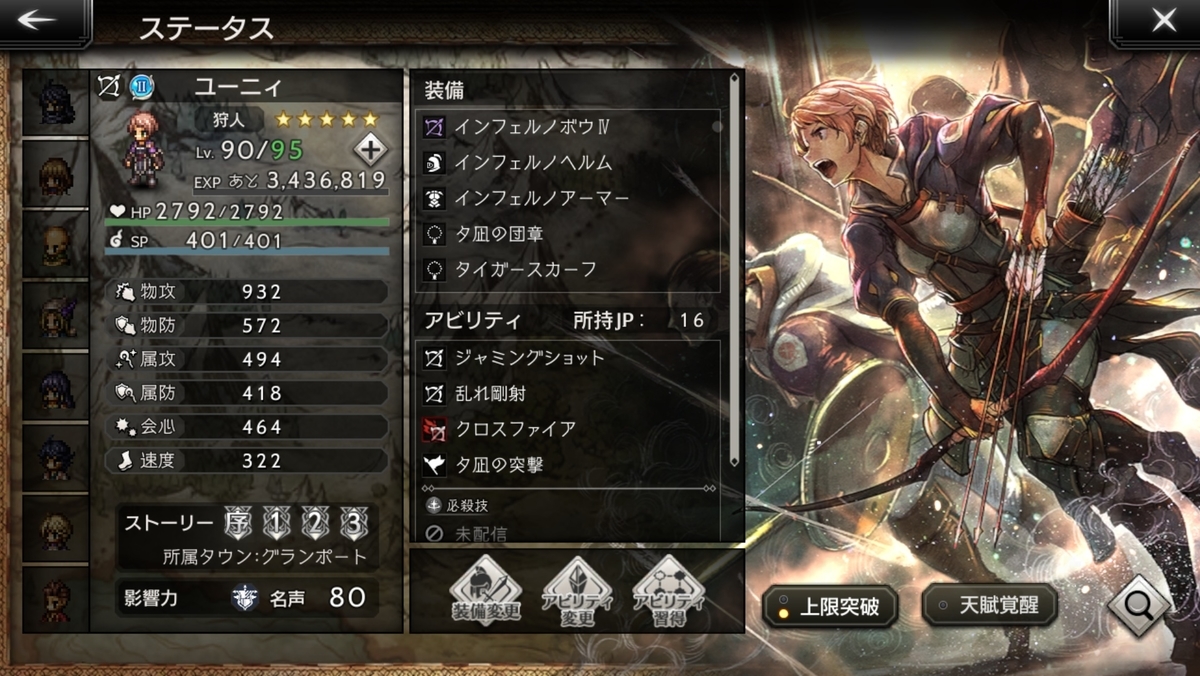Image resolution: width=1200 pixels, height=676 pixels.
Task: Go back with the top-left arrow
Action: point(44,22)
